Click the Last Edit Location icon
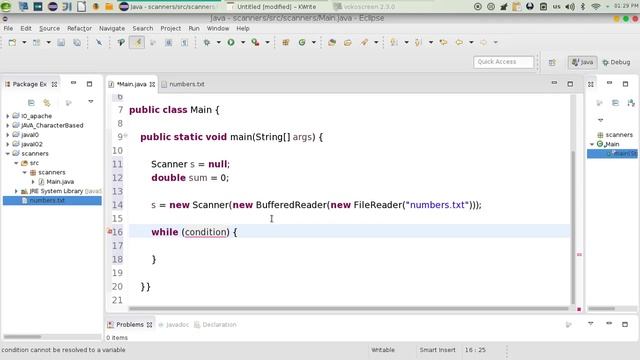Screen dimensions: 640x360 tap(443, 42)
